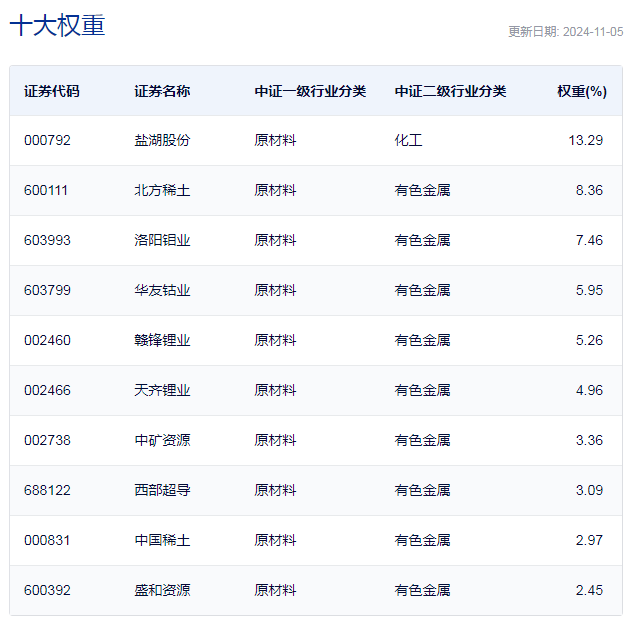Screen dimensions: 630x624
Task: Click weight value 5.95
Action: click(589, 290)
